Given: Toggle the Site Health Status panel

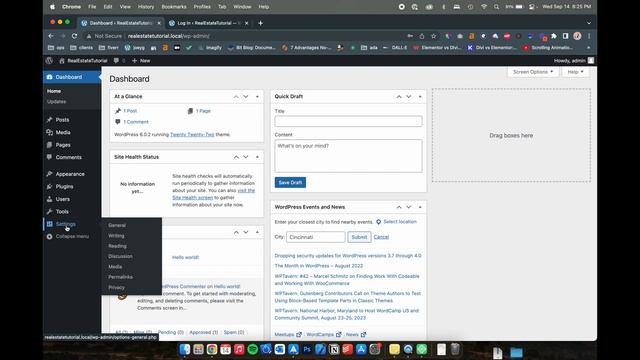Looking at the screenshot, I should 257,157.
